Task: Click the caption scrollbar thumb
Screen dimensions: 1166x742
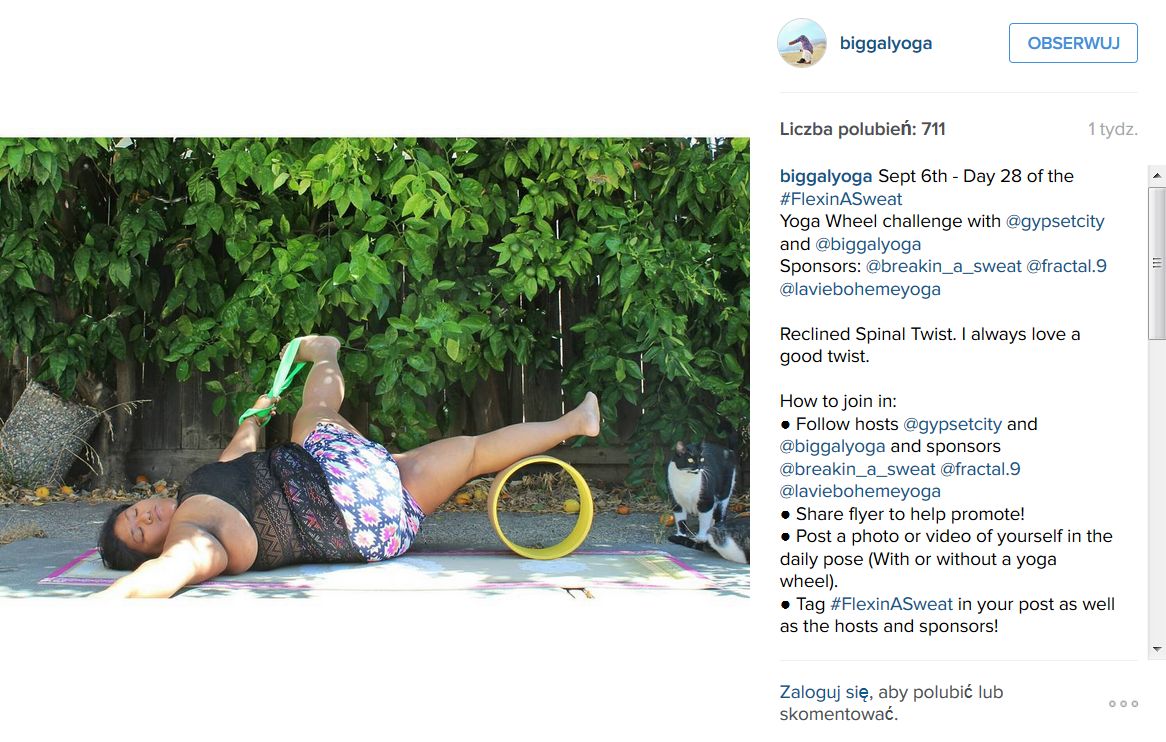Action: pos(1156,263)
